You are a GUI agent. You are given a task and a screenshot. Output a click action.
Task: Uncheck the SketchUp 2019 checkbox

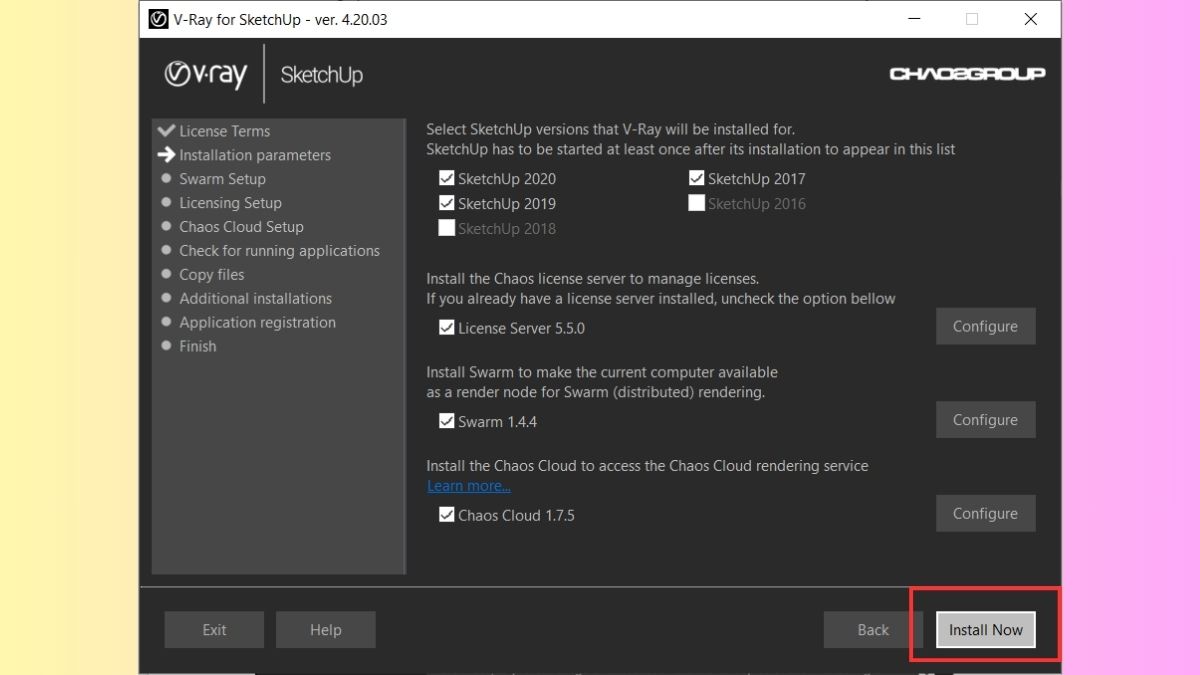click(x=447, y=203)
